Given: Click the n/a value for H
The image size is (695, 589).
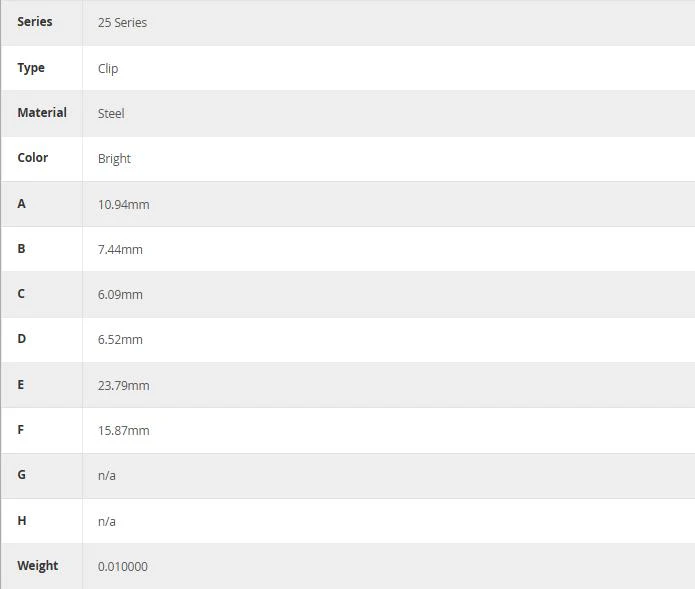Looking at the screenshot, I should click(107, 521).
